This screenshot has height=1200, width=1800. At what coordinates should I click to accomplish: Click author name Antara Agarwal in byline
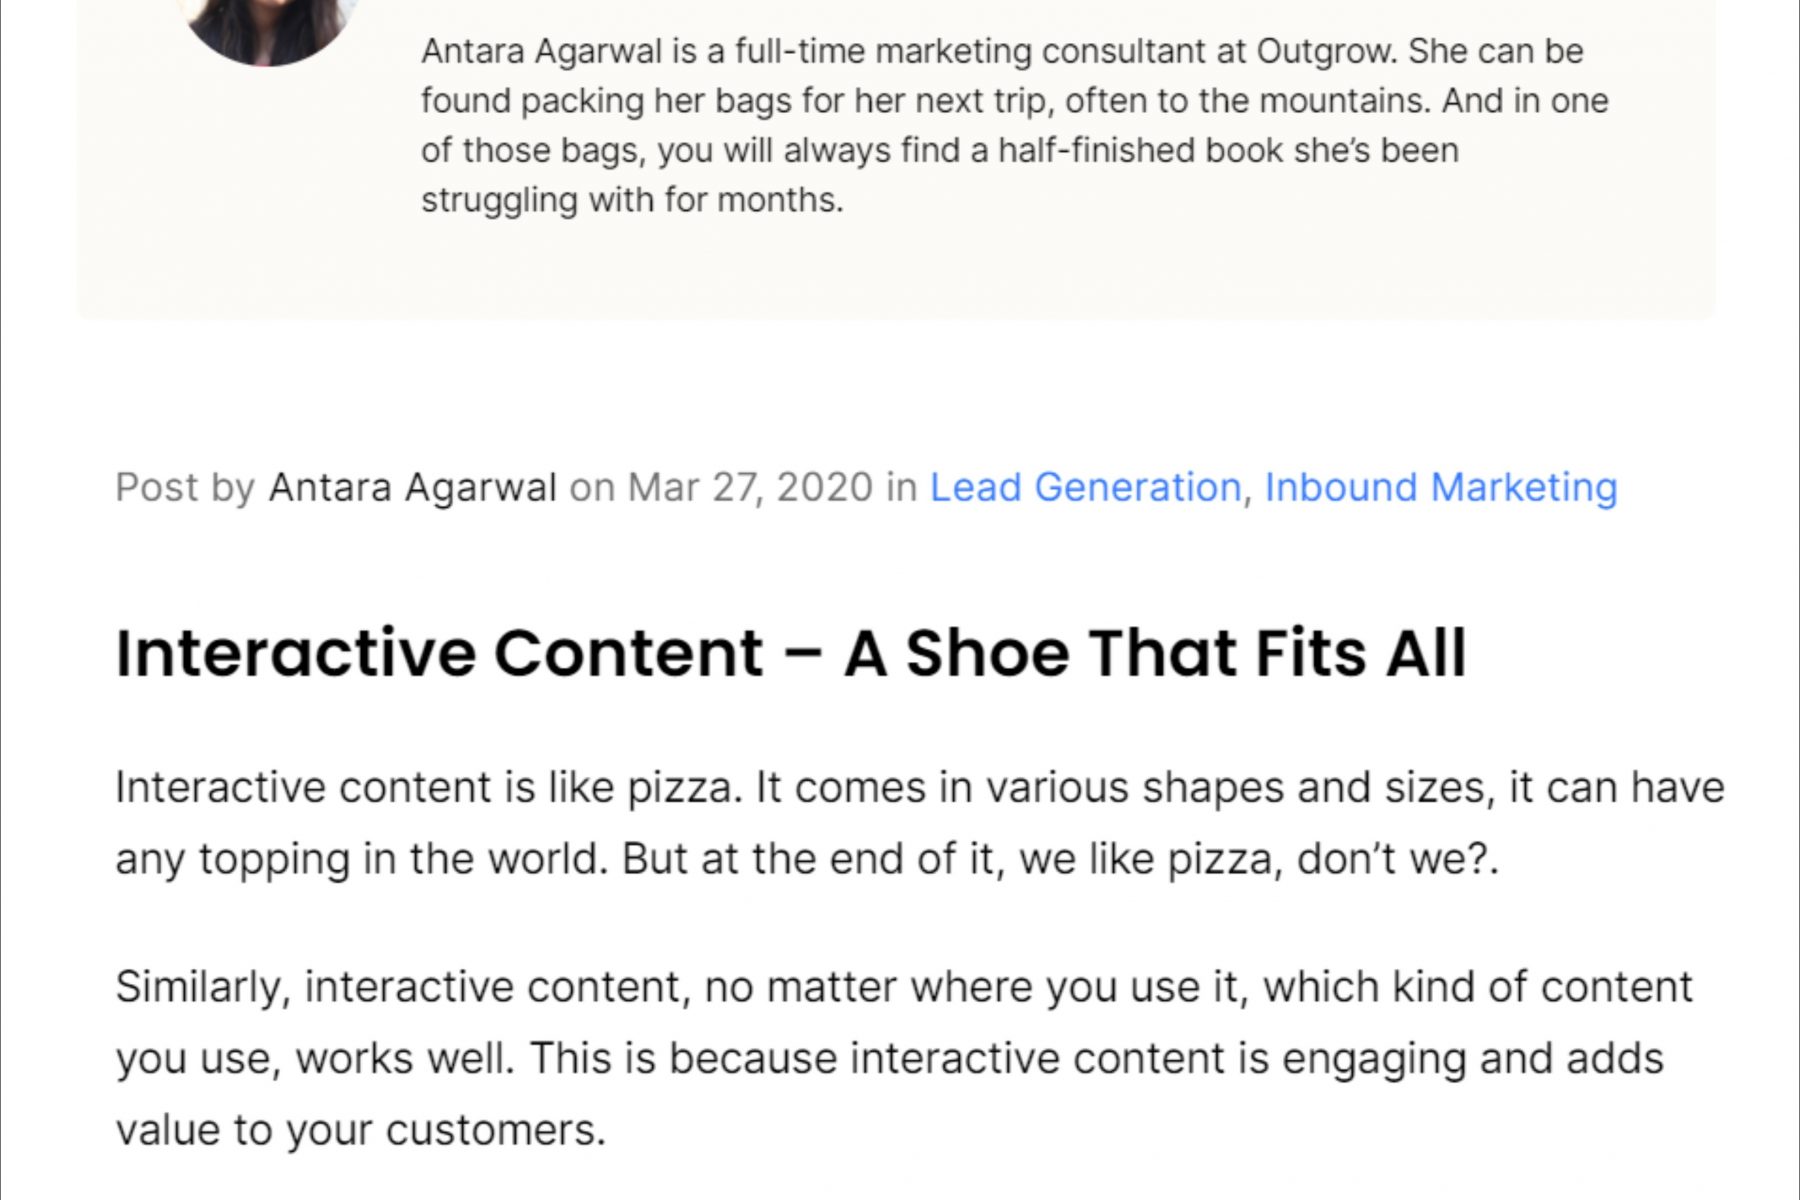[412, 488]
